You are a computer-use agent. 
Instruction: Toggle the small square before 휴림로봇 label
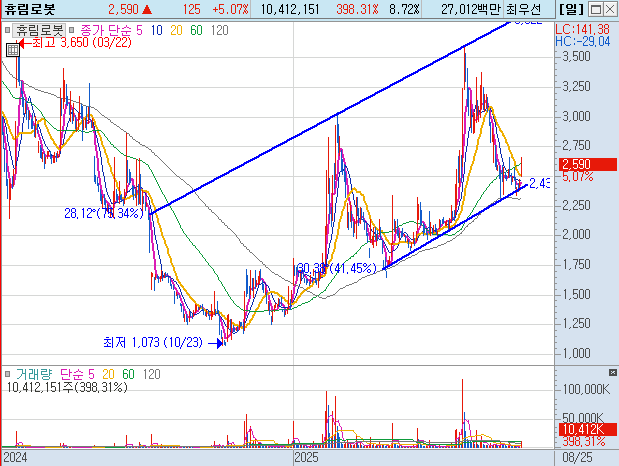[x=7, y=30]
